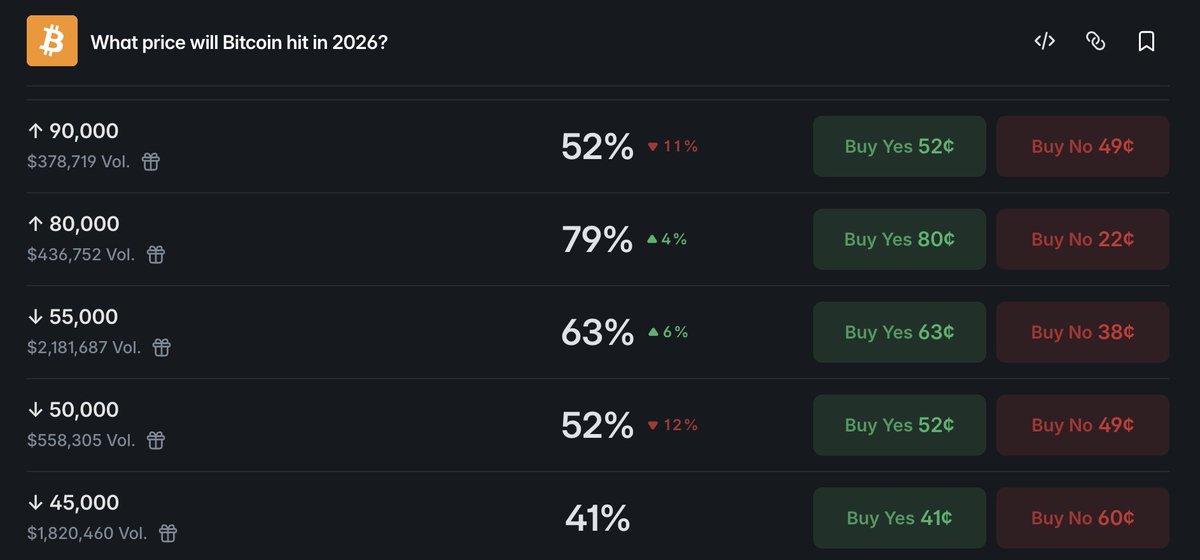Choose Buy No 38¢
Screen dimensions: 1200x560
point(1082,332)
